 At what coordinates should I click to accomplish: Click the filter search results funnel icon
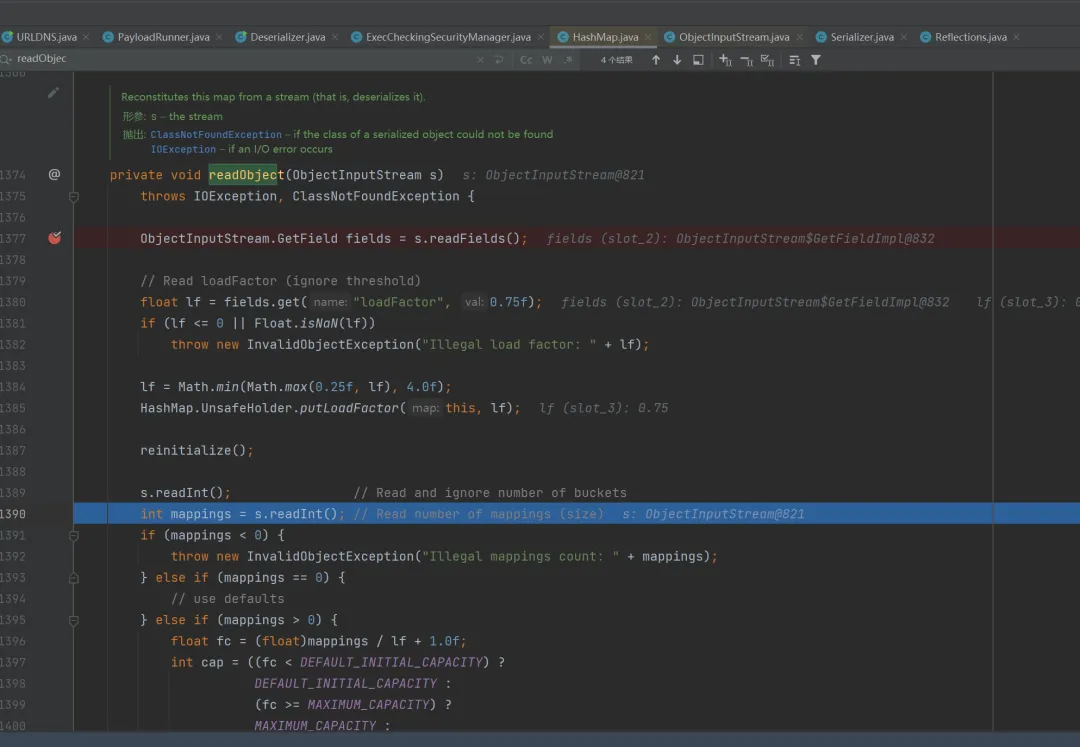[816, 60]
